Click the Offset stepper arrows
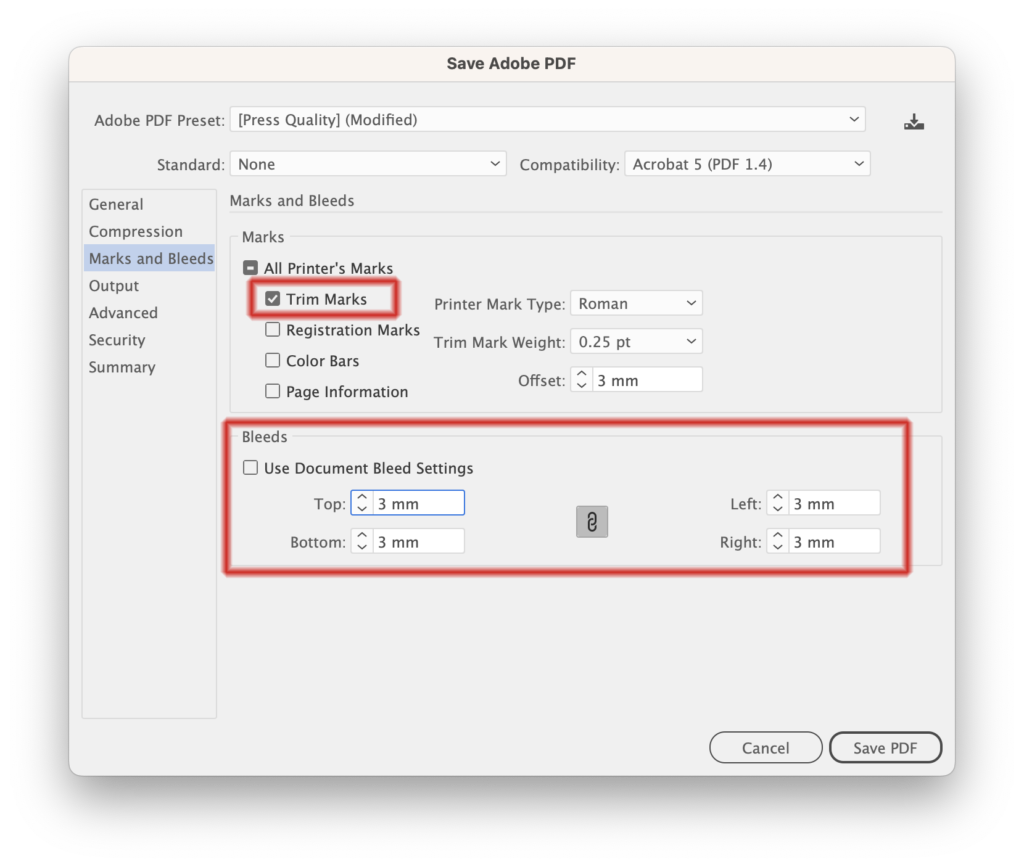The height and width of the screenshot is (867, 1024). 581,379
